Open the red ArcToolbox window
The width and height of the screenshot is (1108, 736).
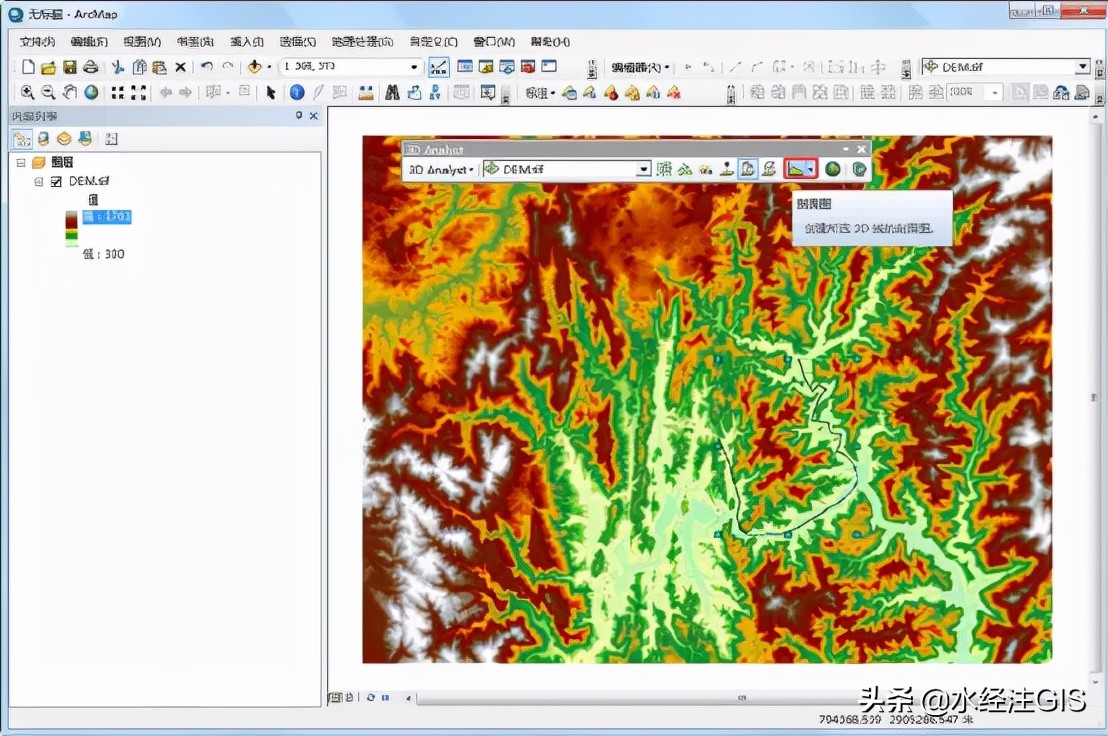(528, 66)
